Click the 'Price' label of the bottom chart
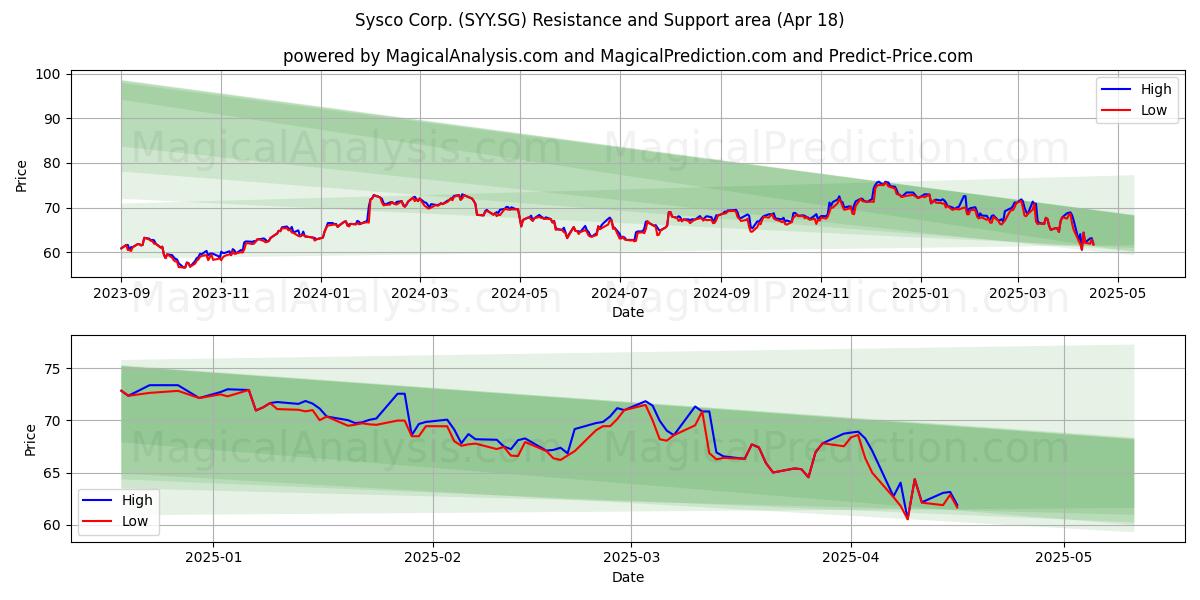The width and height of the screenshot is (1200, 600). (x=30, y=439)
